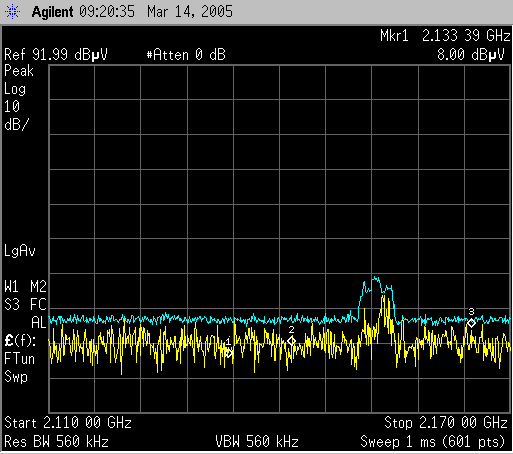Click the #Atten 0 dB label
This screenshot has height=454, width=513.
tap(186, 55)
